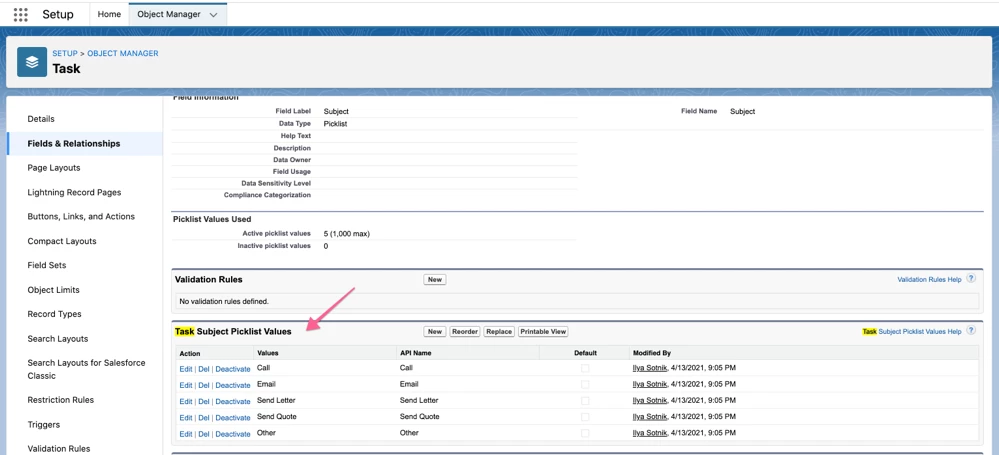Viewport: 999px width, 455px height.
Task: Open Ilya Sotnik link in Call row
Action: pyautogui.click(x=650, y=368)
